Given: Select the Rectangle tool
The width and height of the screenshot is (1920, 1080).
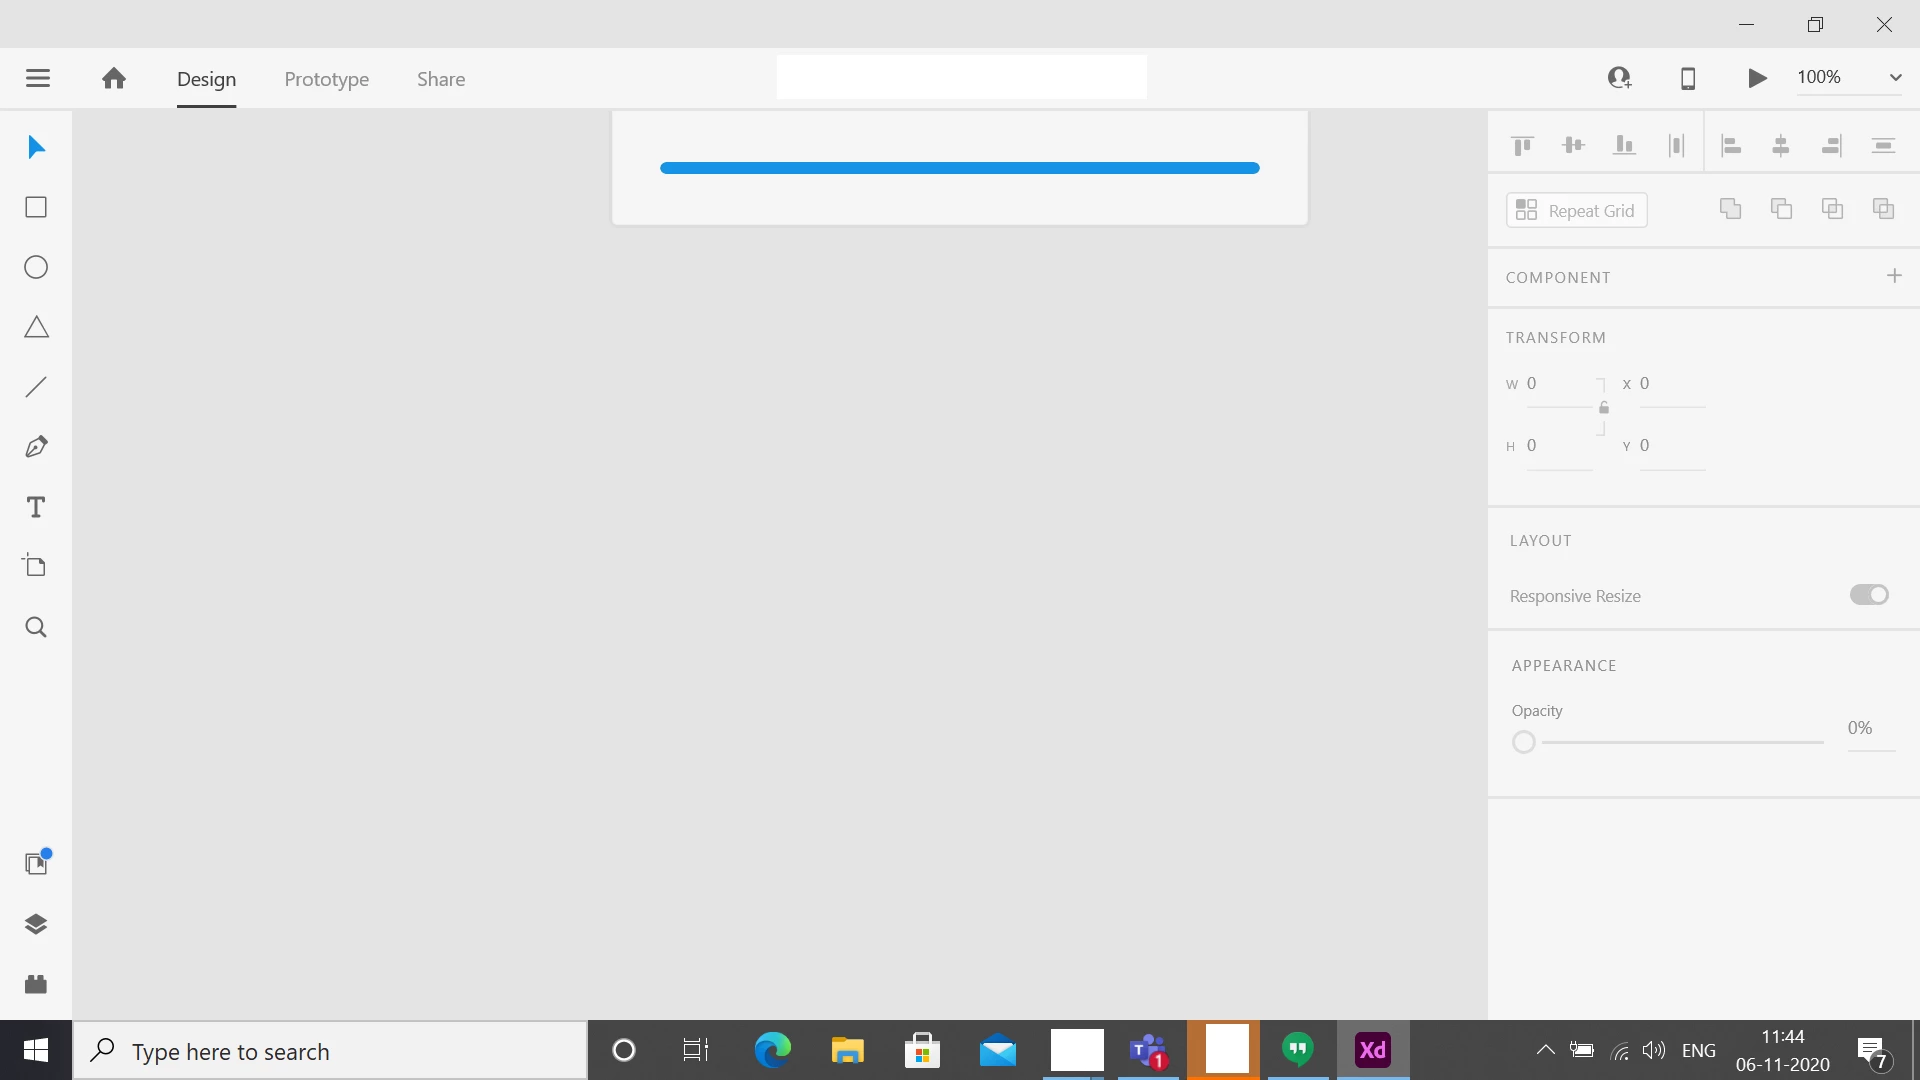Looking at the screenshot, I should (36, 207).
